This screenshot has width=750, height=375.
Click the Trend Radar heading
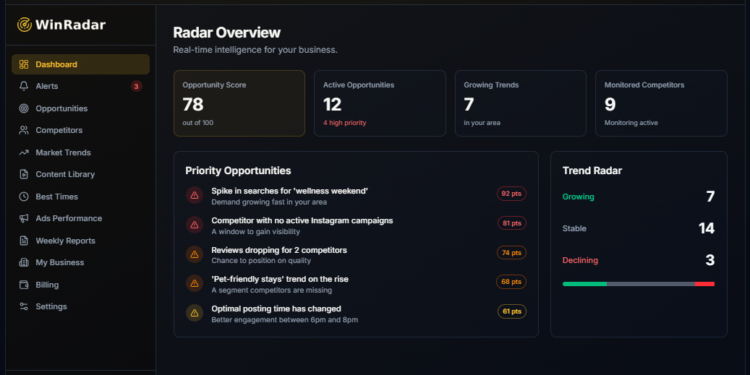pyautogui.click(x=592, y=170)
